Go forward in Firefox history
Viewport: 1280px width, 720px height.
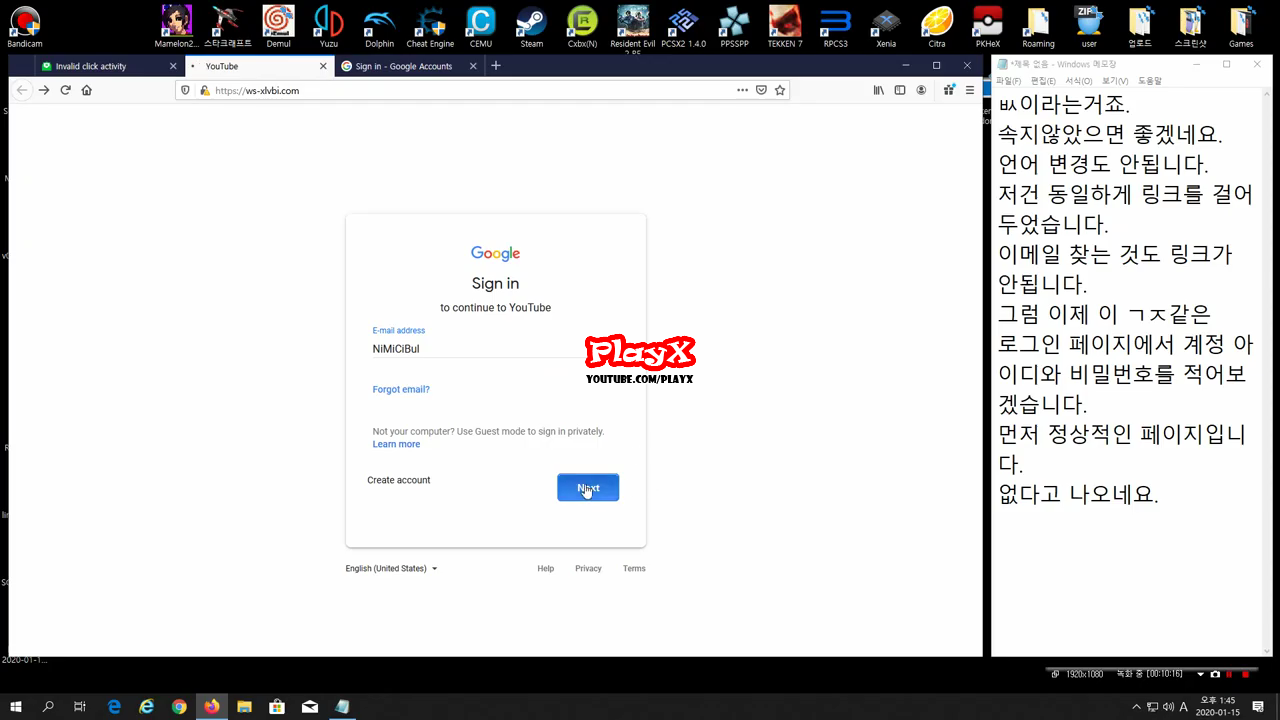coord(44,90)
